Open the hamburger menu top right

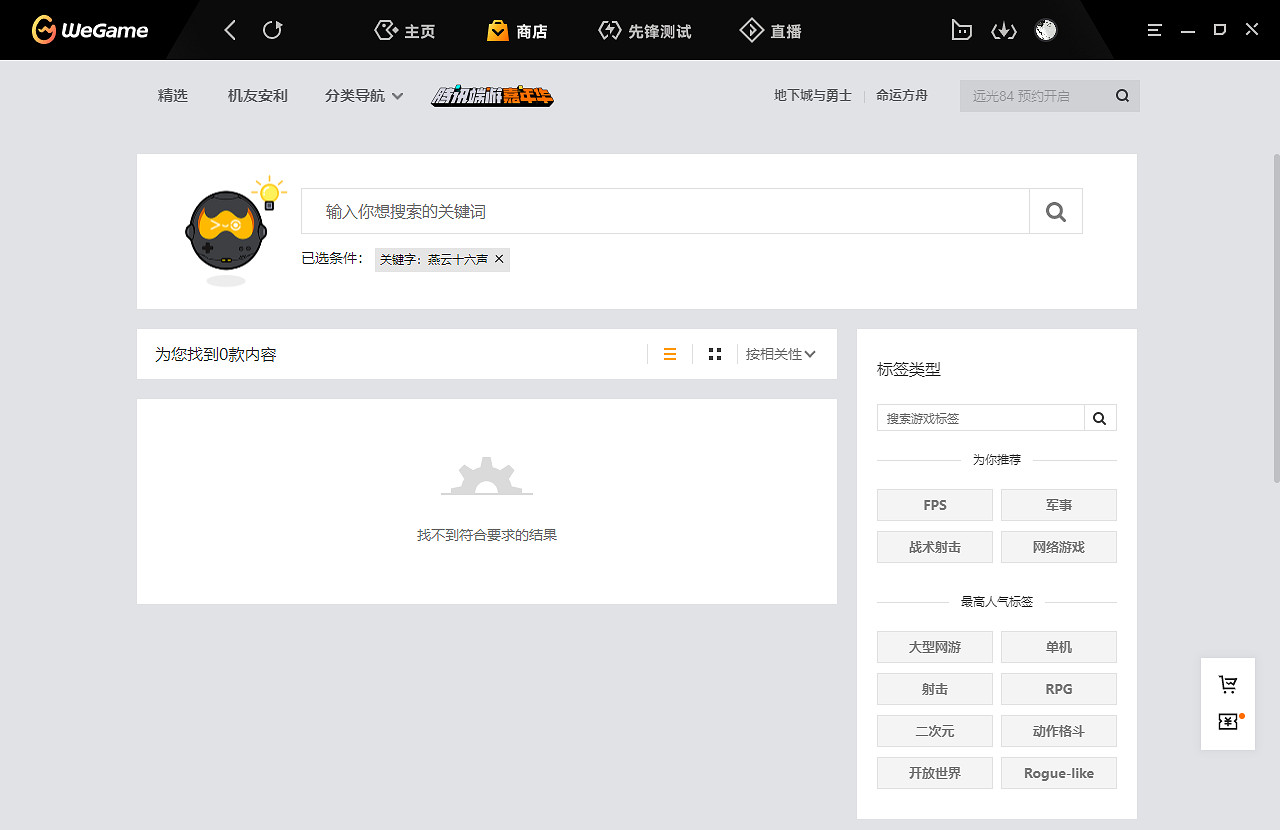click(x=1154, y=30)
